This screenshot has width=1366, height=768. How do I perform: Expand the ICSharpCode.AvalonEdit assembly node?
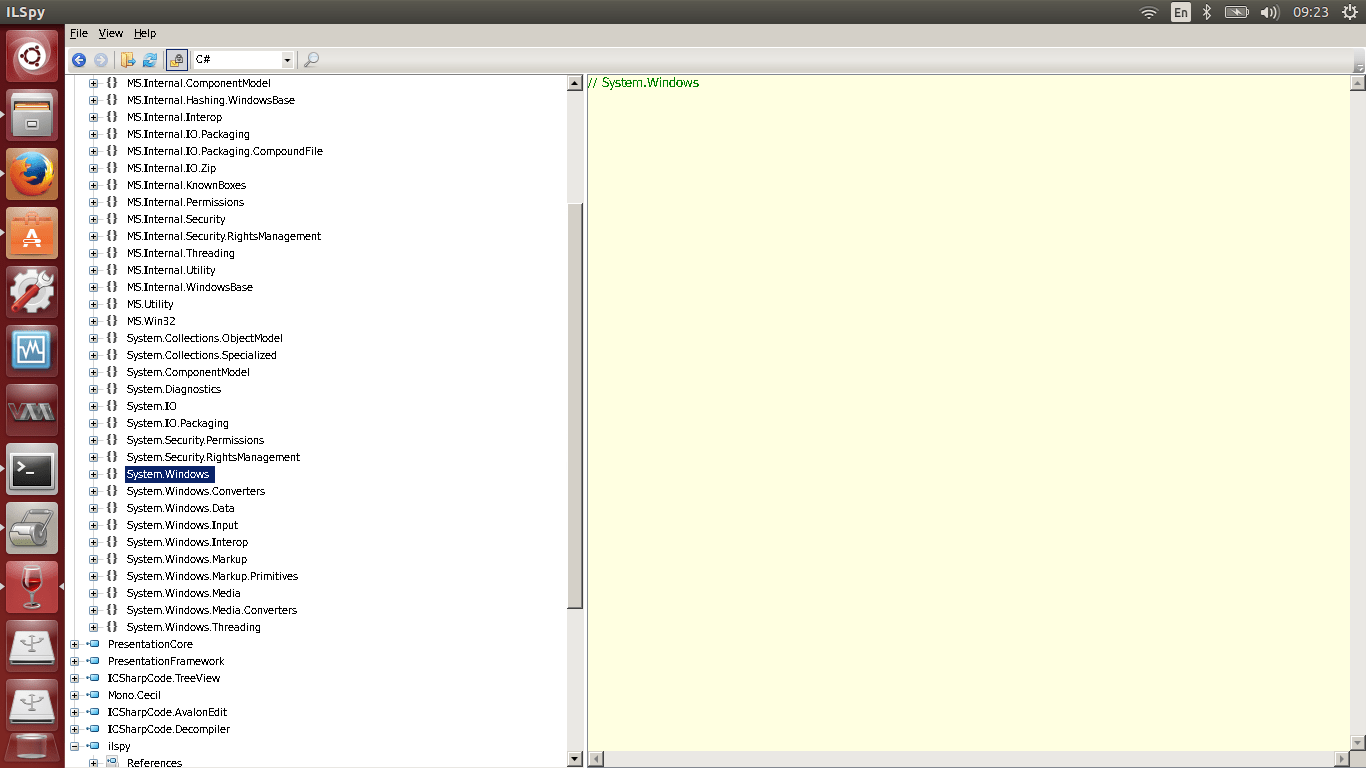tap(74, 712)
